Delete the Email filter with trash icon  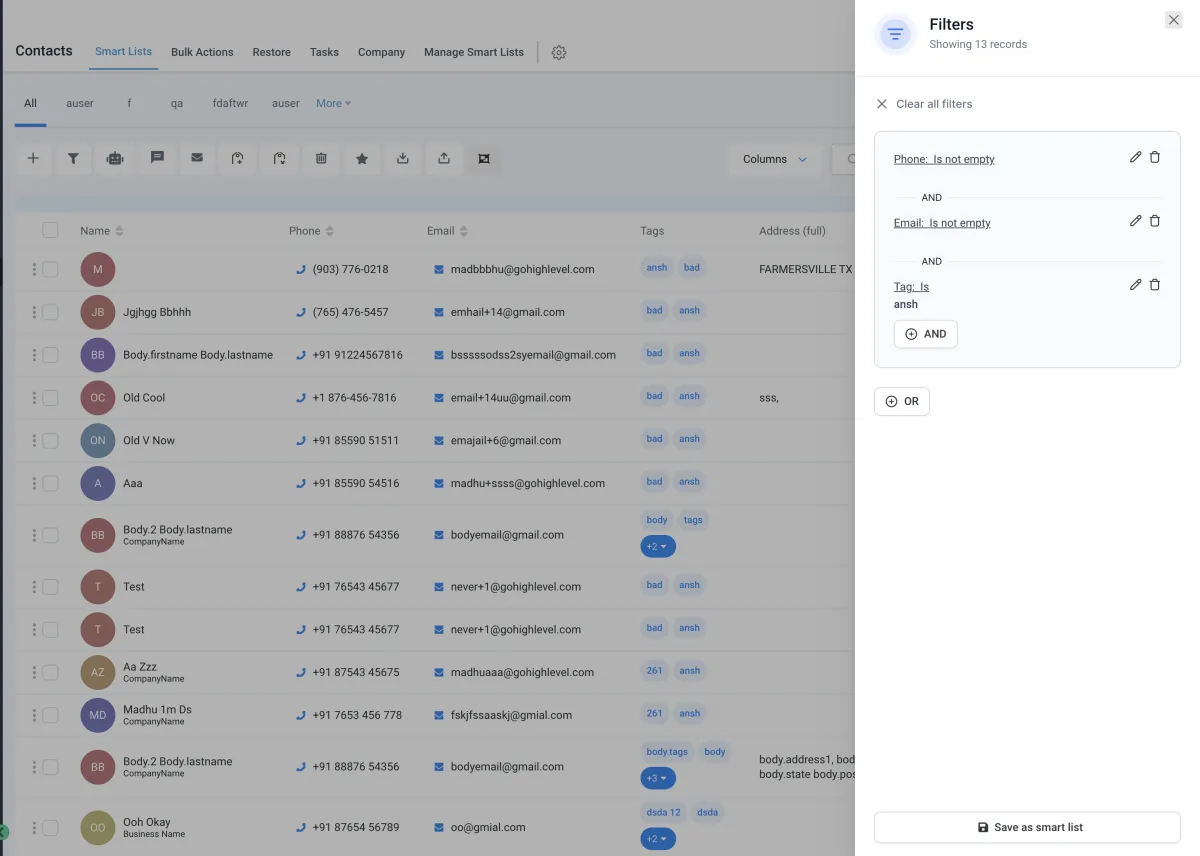point(1155,221)
